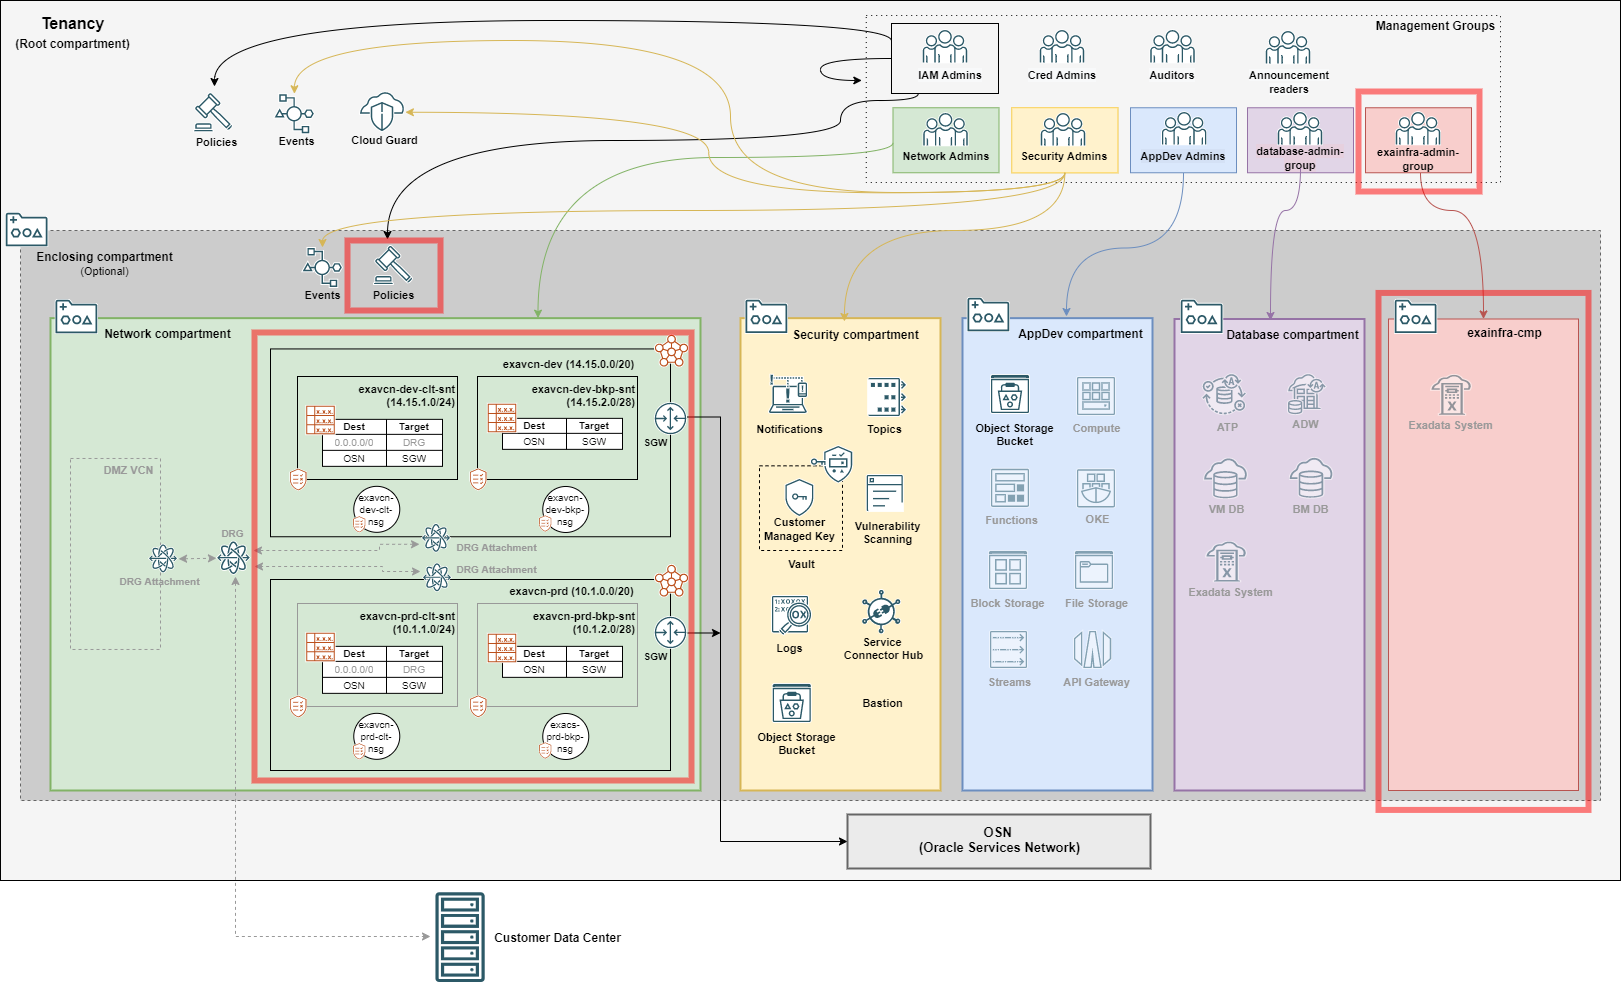
Task: Click the ATP database icon
Action: point(1225,395)
